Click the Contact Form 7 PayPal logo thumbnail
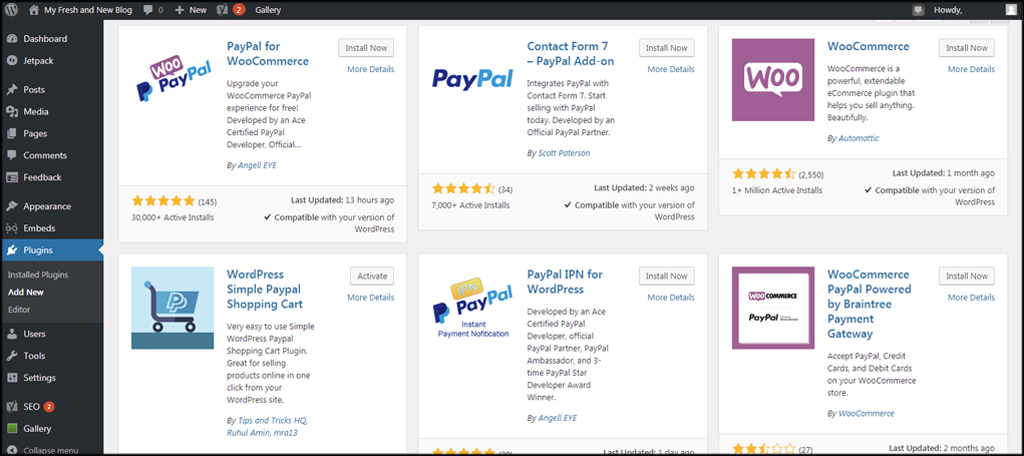The height and width of the screenshot is (456, 1024). [x=473, y=80]
